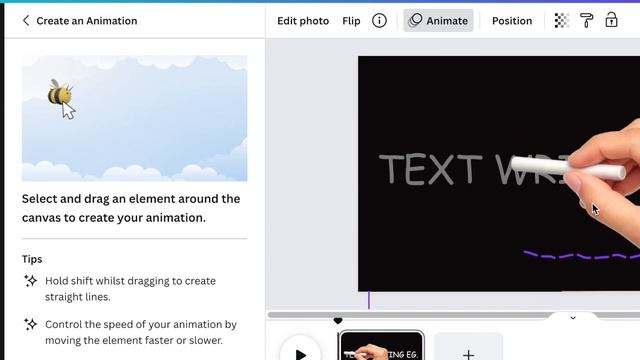This screenshot has height=360, width=640.
Task: Go back from Create an Animation panel
Action: 26,20
